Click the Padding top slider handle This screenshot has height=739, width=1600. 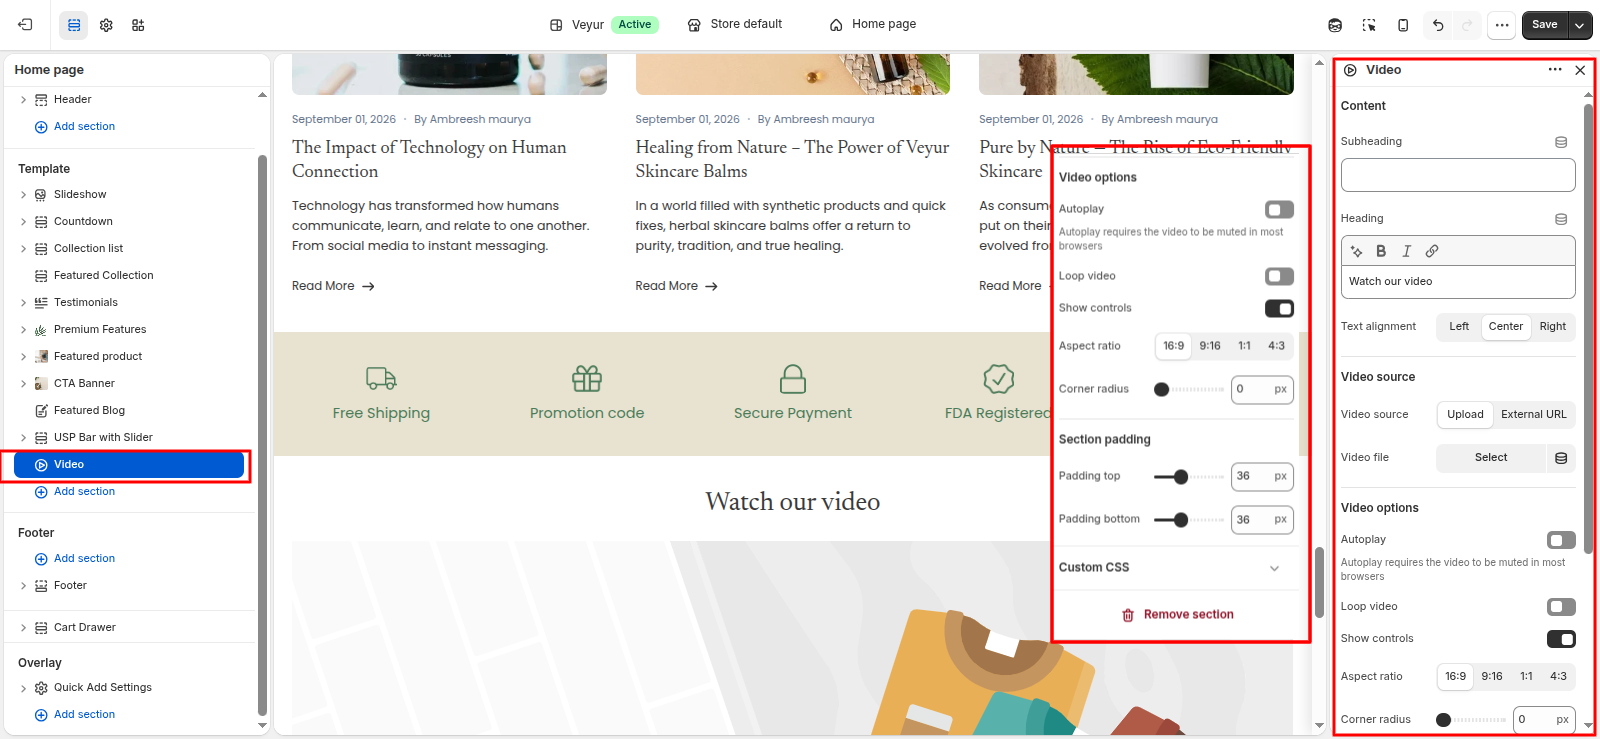click(x=1181, y=477)
